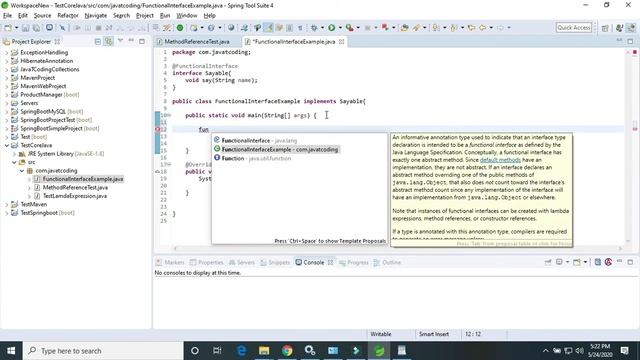640x360 pixels.
Task: Expand the ExceptionHandling project
Action: tap(7, 53)
